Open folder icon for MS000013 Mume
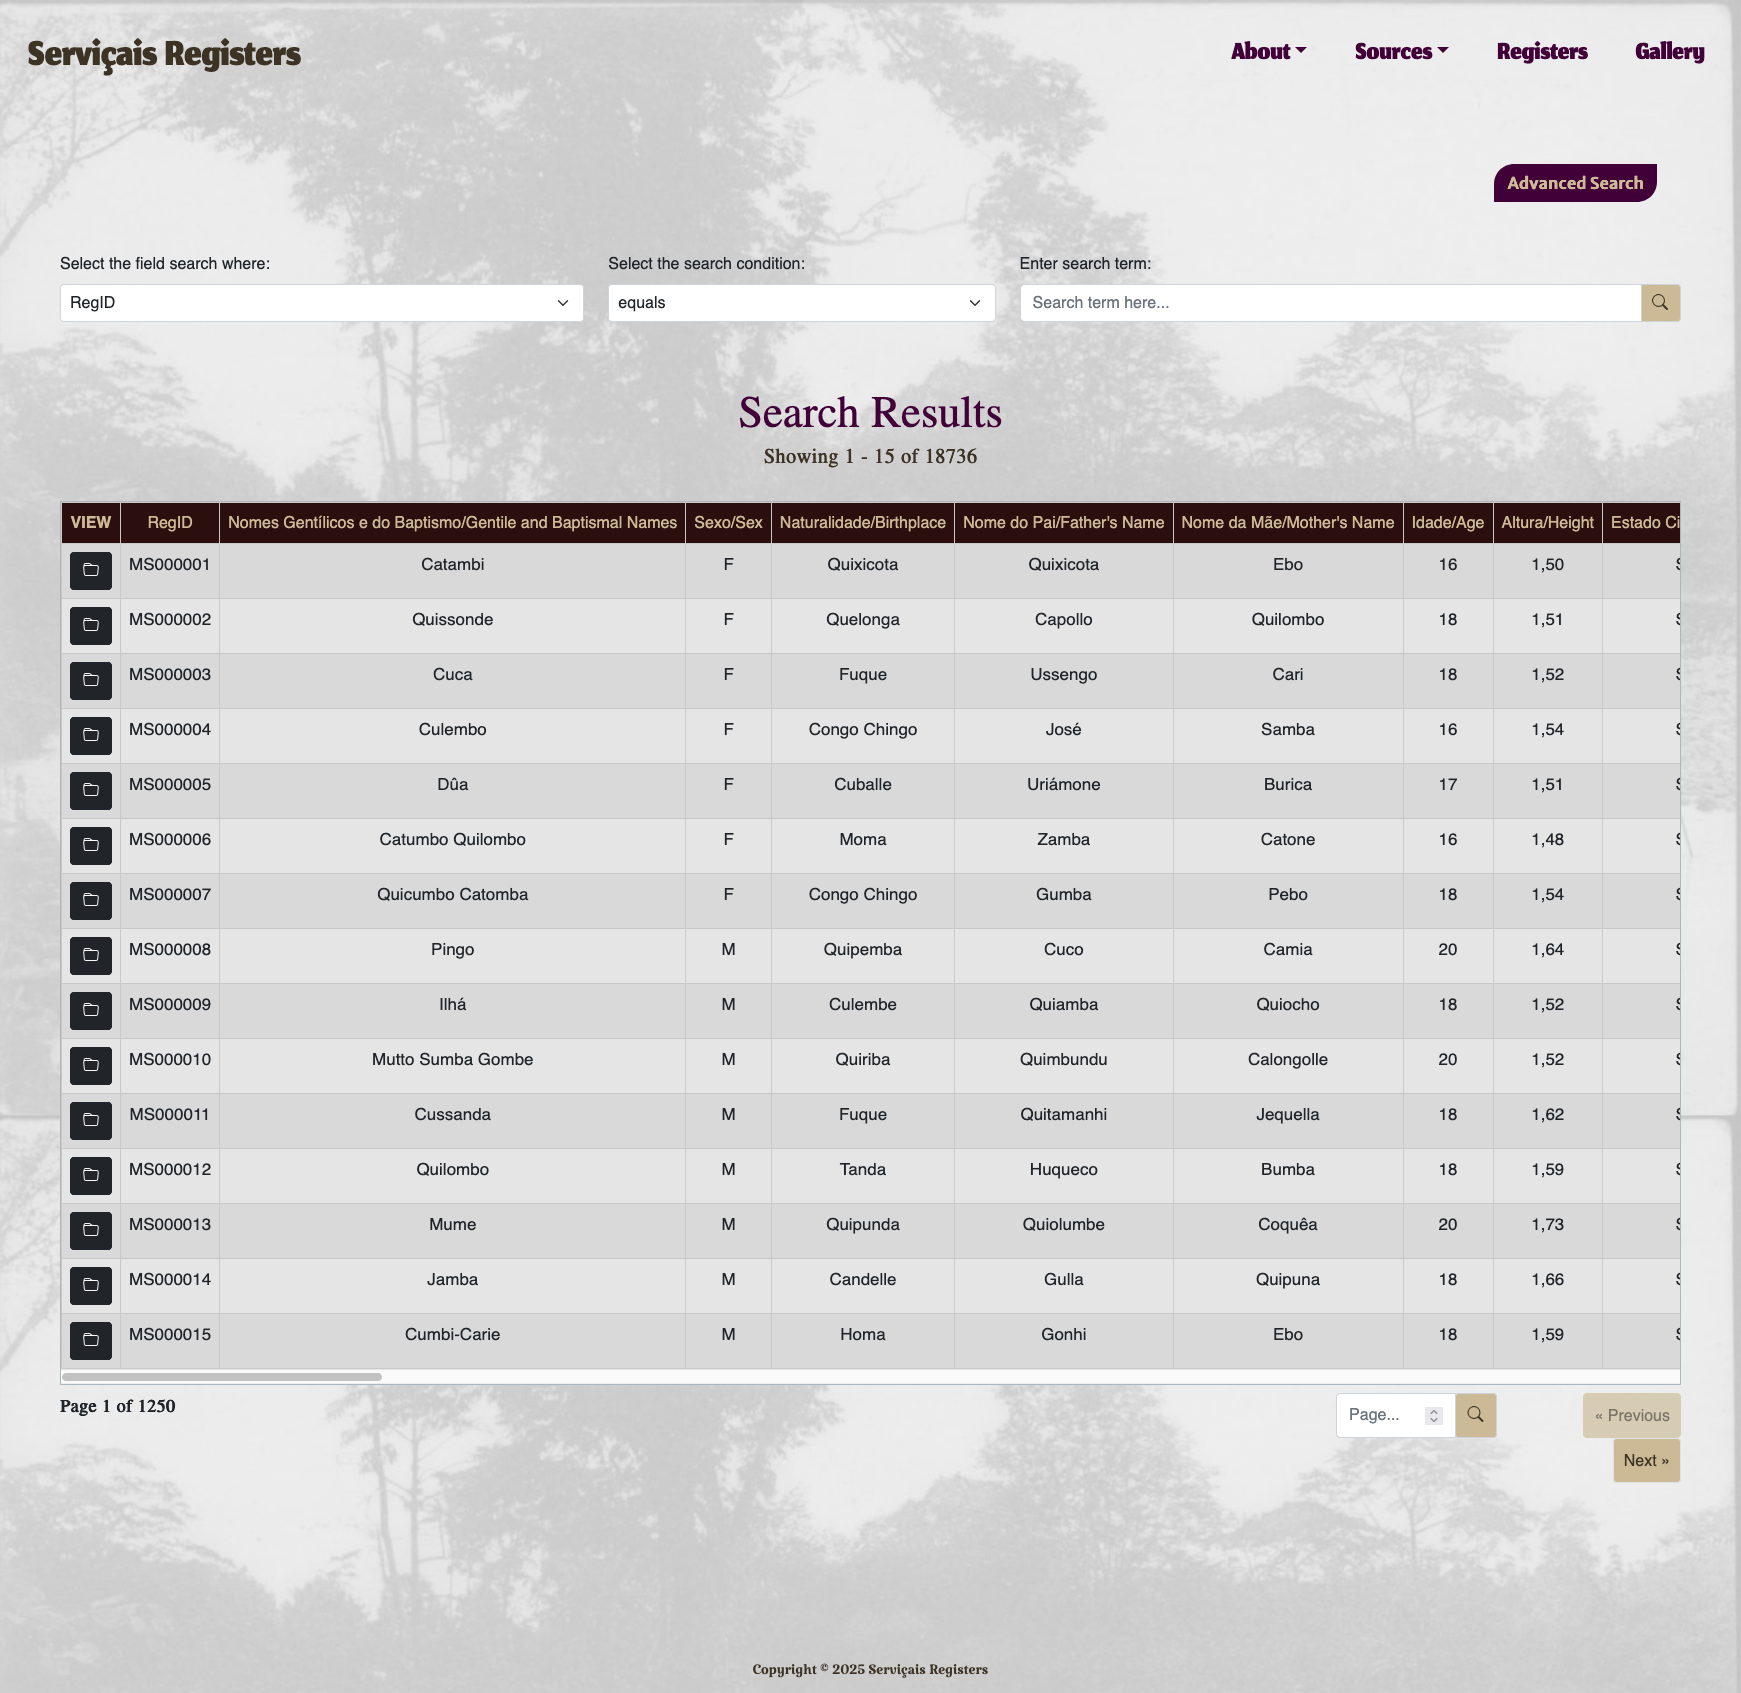The height and width of the screenshot is (1693, 1741). pyautogui.click(x=90, y=1231)
